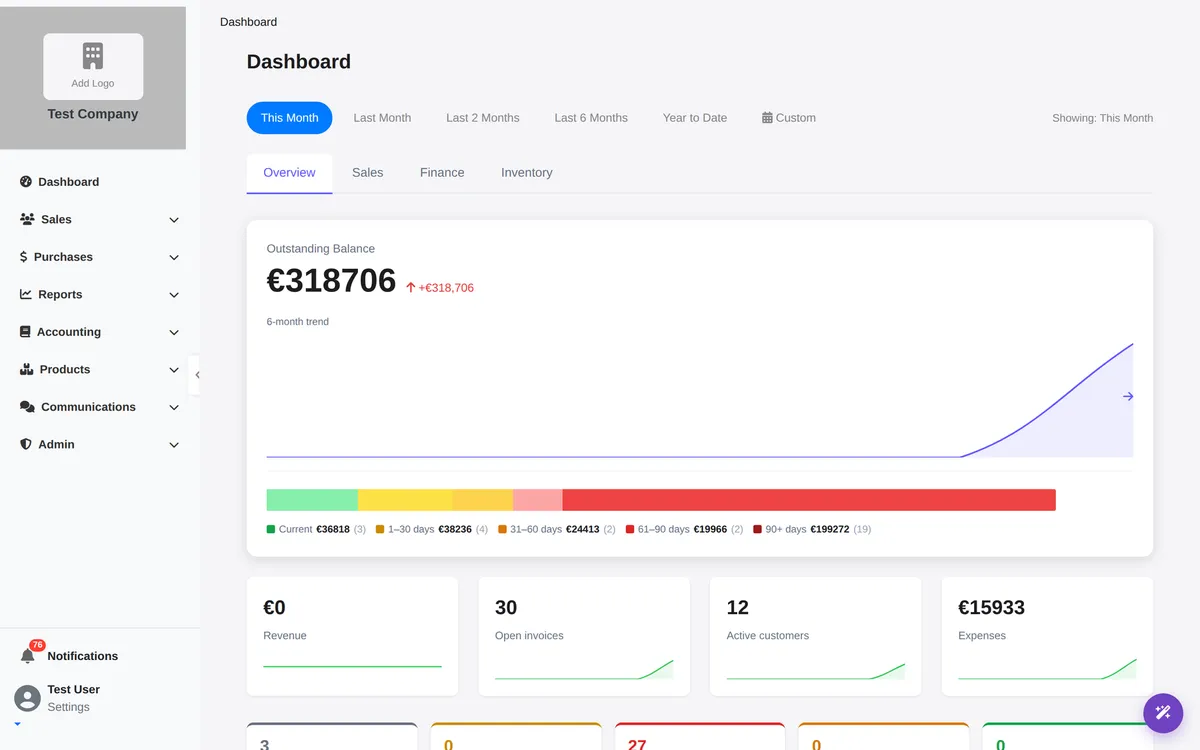Click the Open invoices card showing 30
Screen dimensions: 1200x750
[x=584, y=636]
